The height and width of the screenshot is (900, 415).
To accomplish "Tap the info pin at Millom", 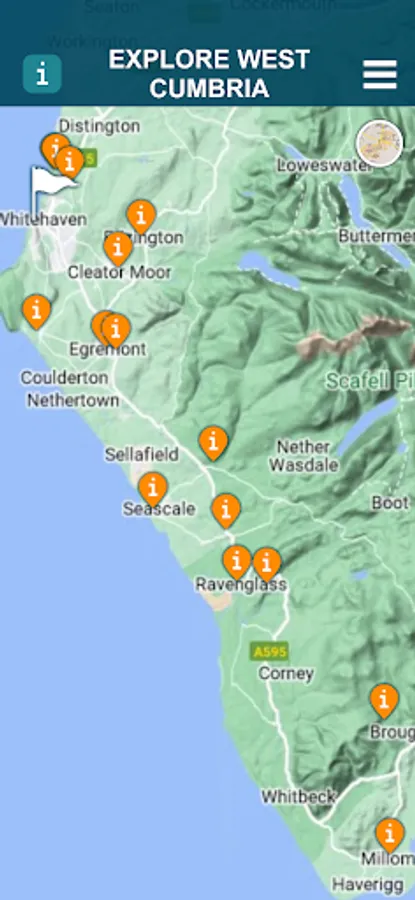I will 390,835.
